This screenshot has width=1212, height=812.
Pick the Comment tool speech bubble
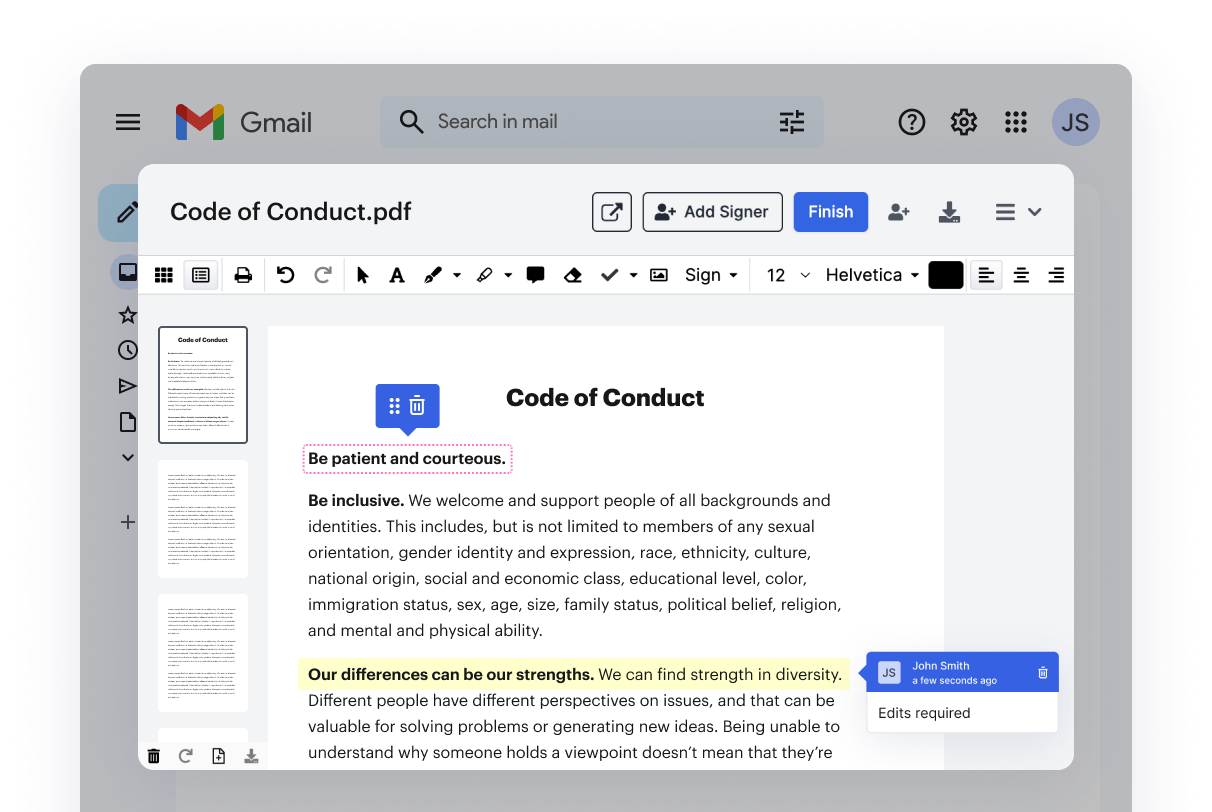click(x=535, y=275)
